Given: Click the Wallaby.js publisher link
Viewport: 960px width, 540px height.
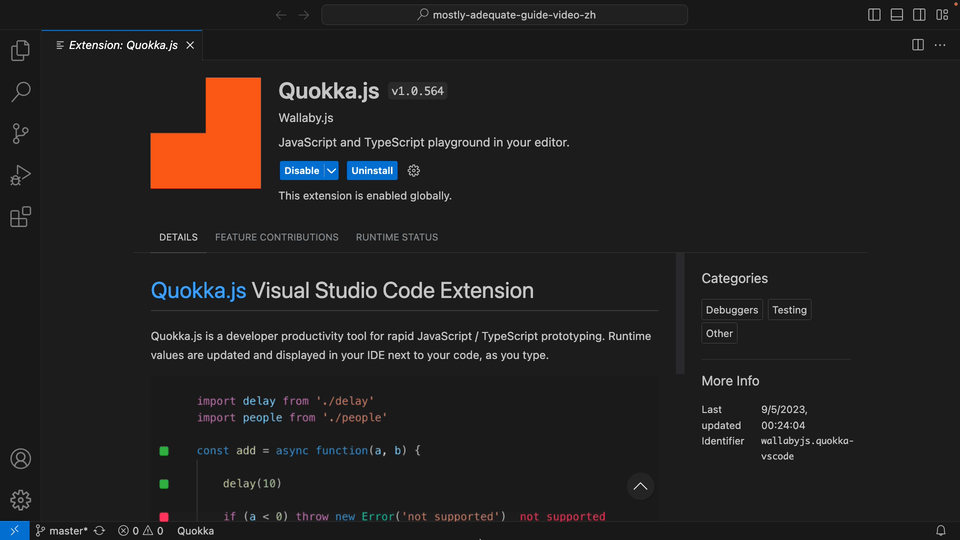Looking at the screenshot, I should pyautogui.click(x=306, y=118).
